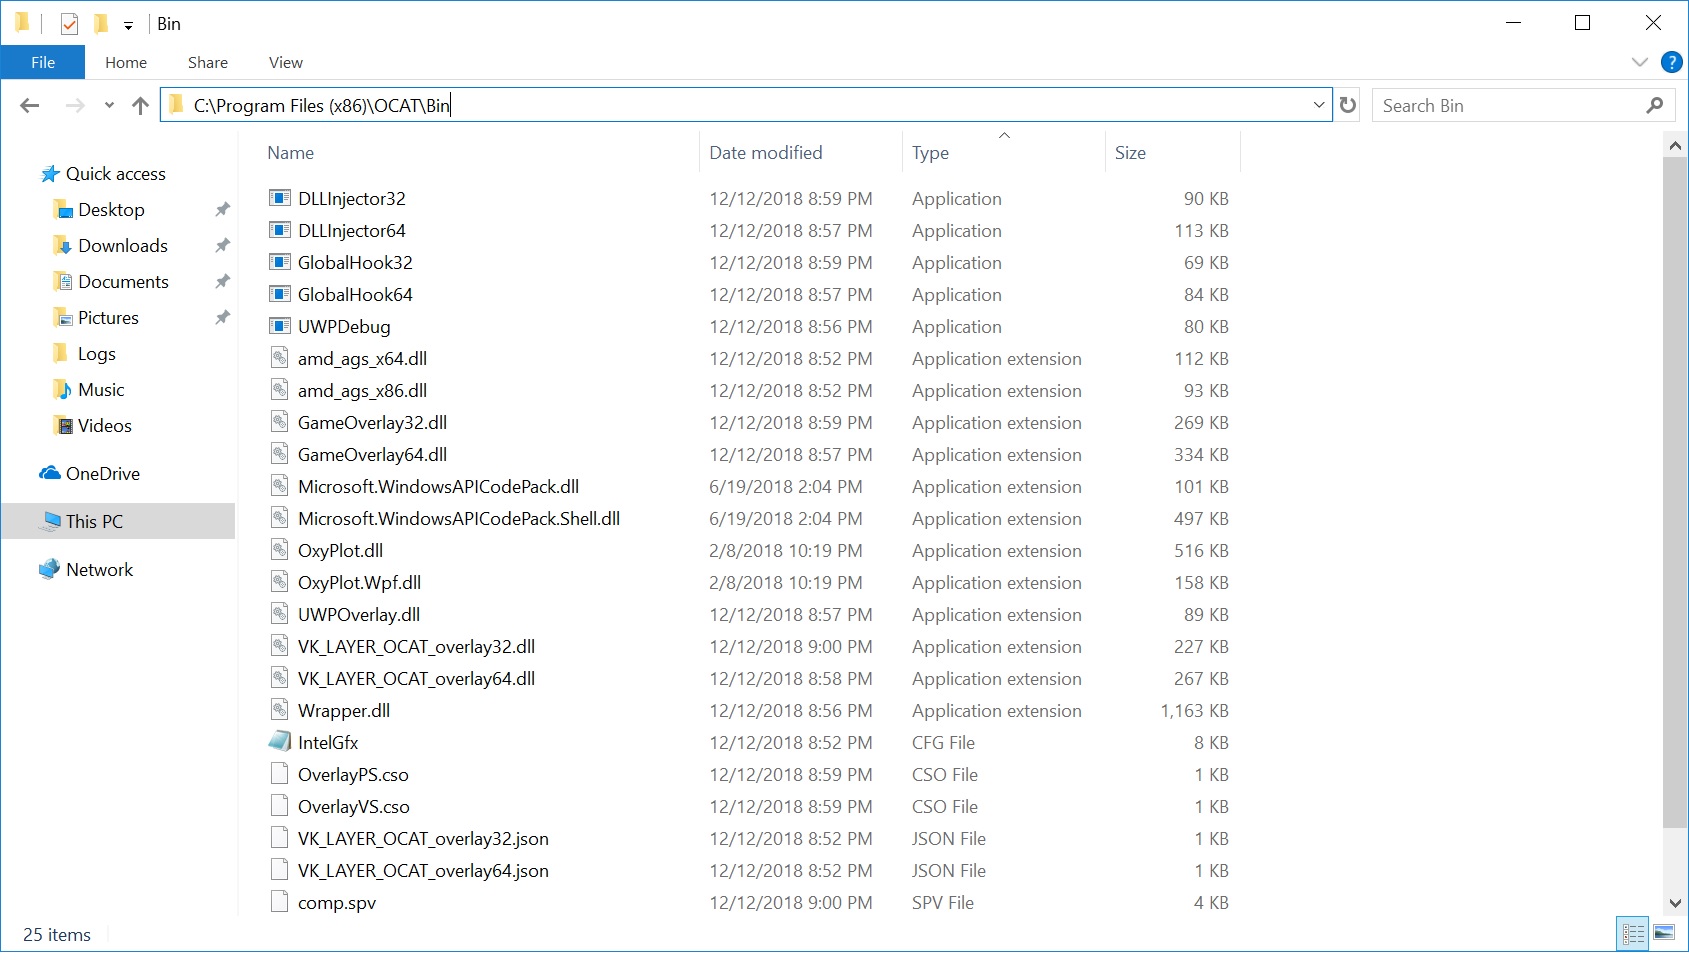Open Help with the question mark button
The width and height of the screenshot is (1689, 960).
click(x=1670, y=62)
